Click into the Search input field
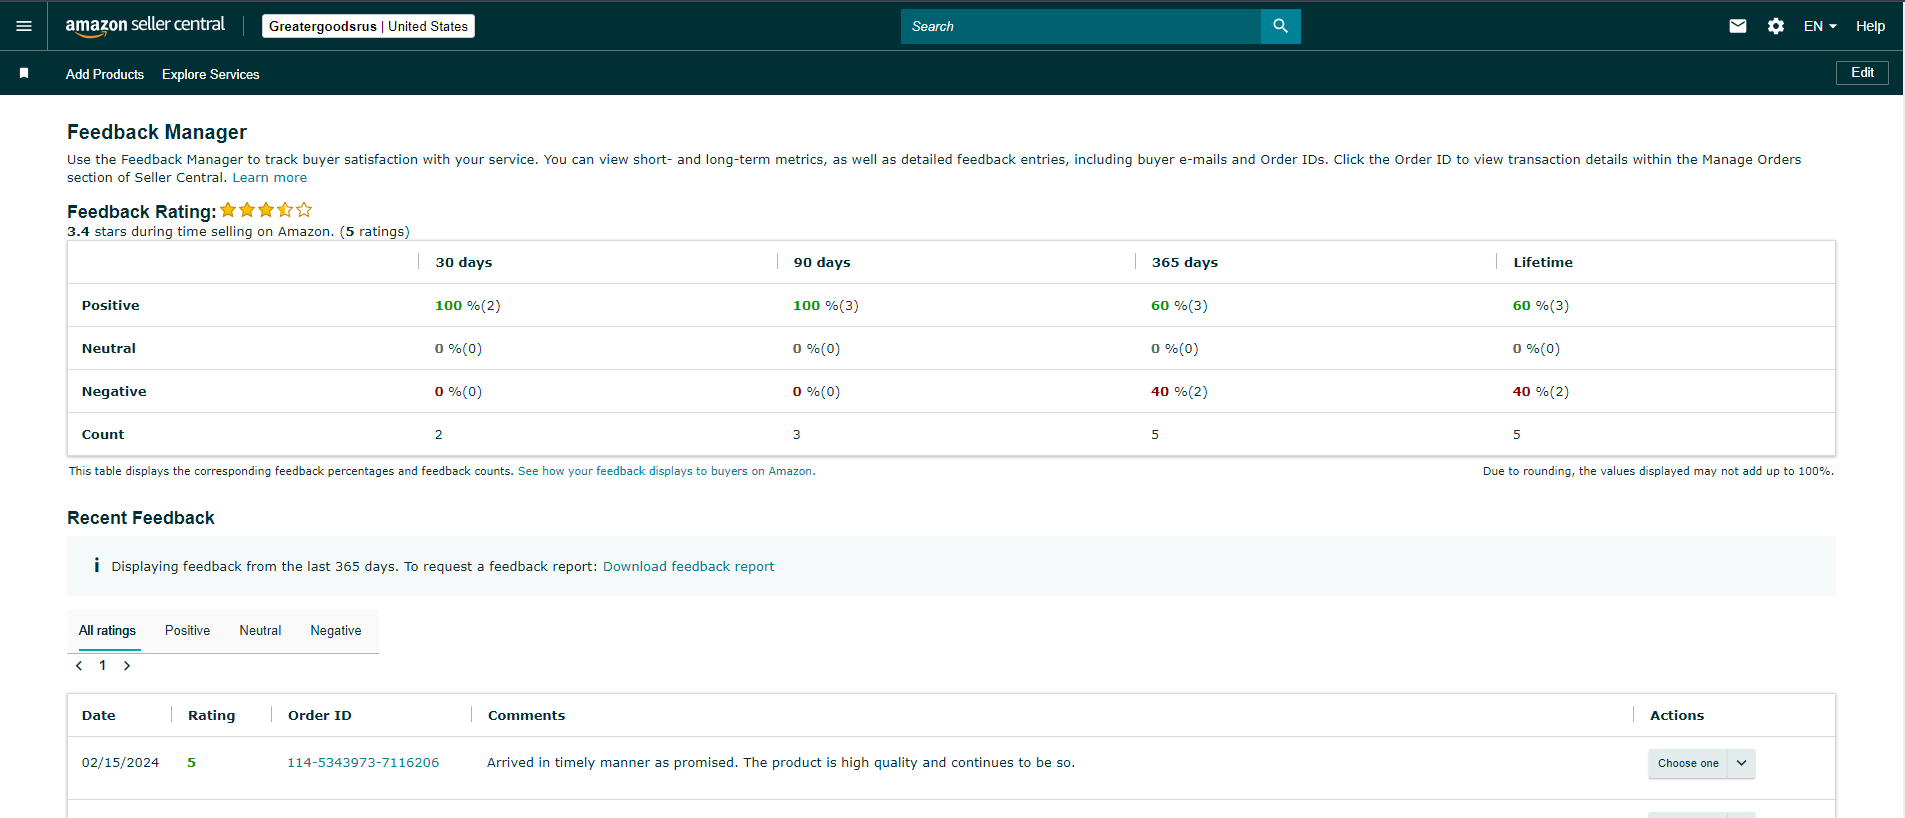Image resolution: width=1905 pixels, height=818 pixels. (1080, 26)
